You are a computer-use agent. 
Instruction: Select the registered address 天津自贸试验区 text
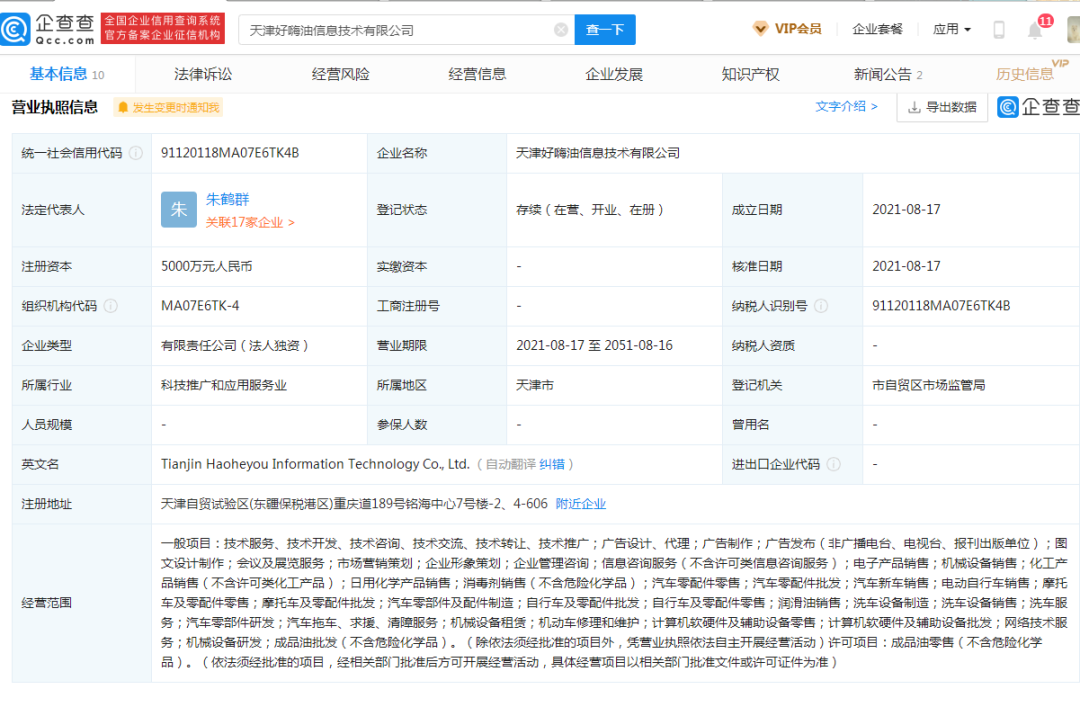pos(354,504)
